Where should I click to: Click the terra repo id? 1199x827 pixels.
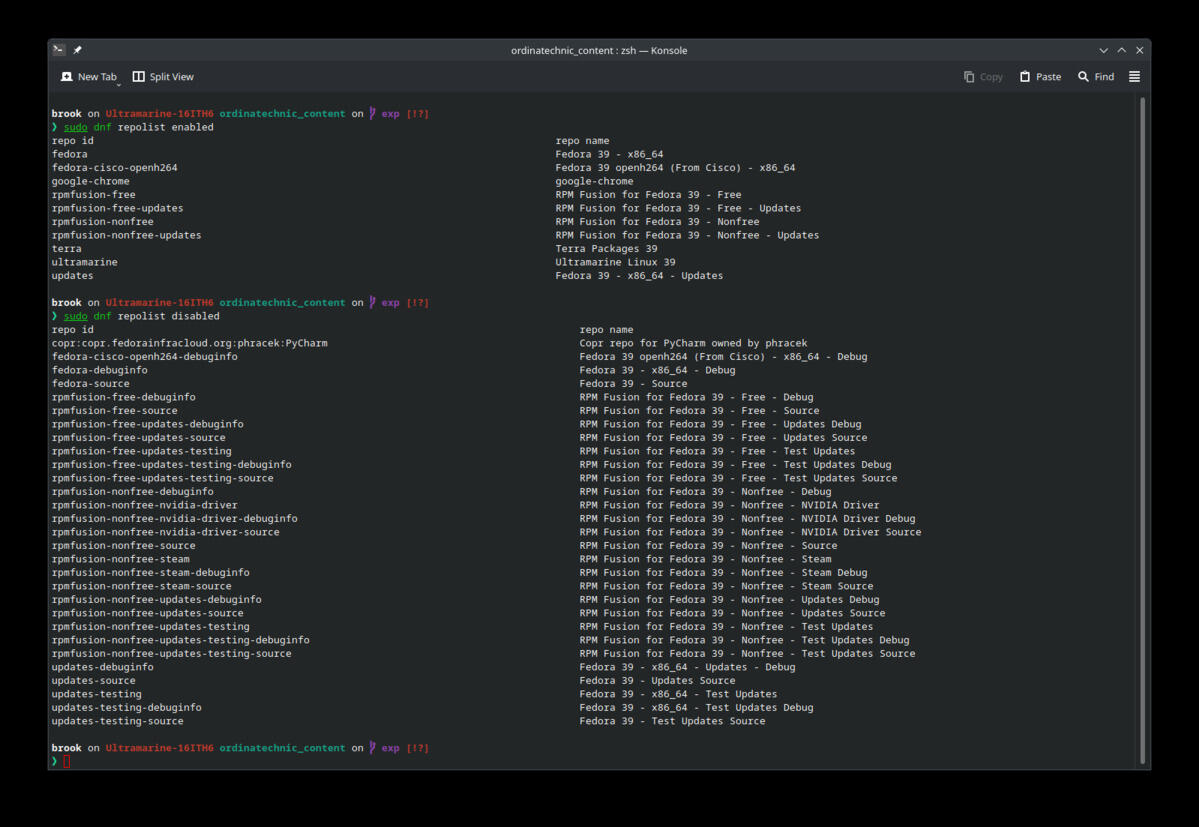point(67,248)
